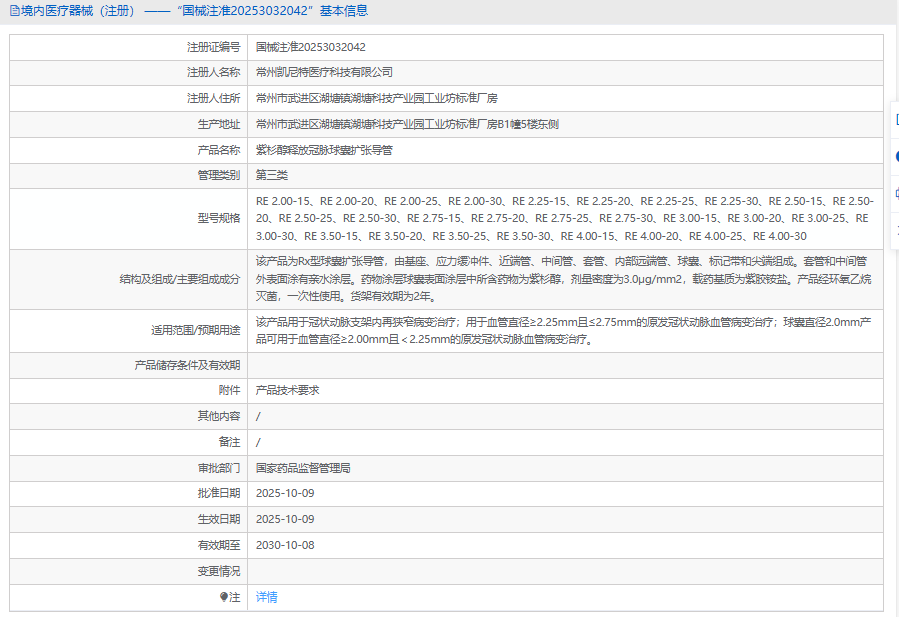
Task: Click the 适用范围/预期用途 label
Action: tap(196, 330)
